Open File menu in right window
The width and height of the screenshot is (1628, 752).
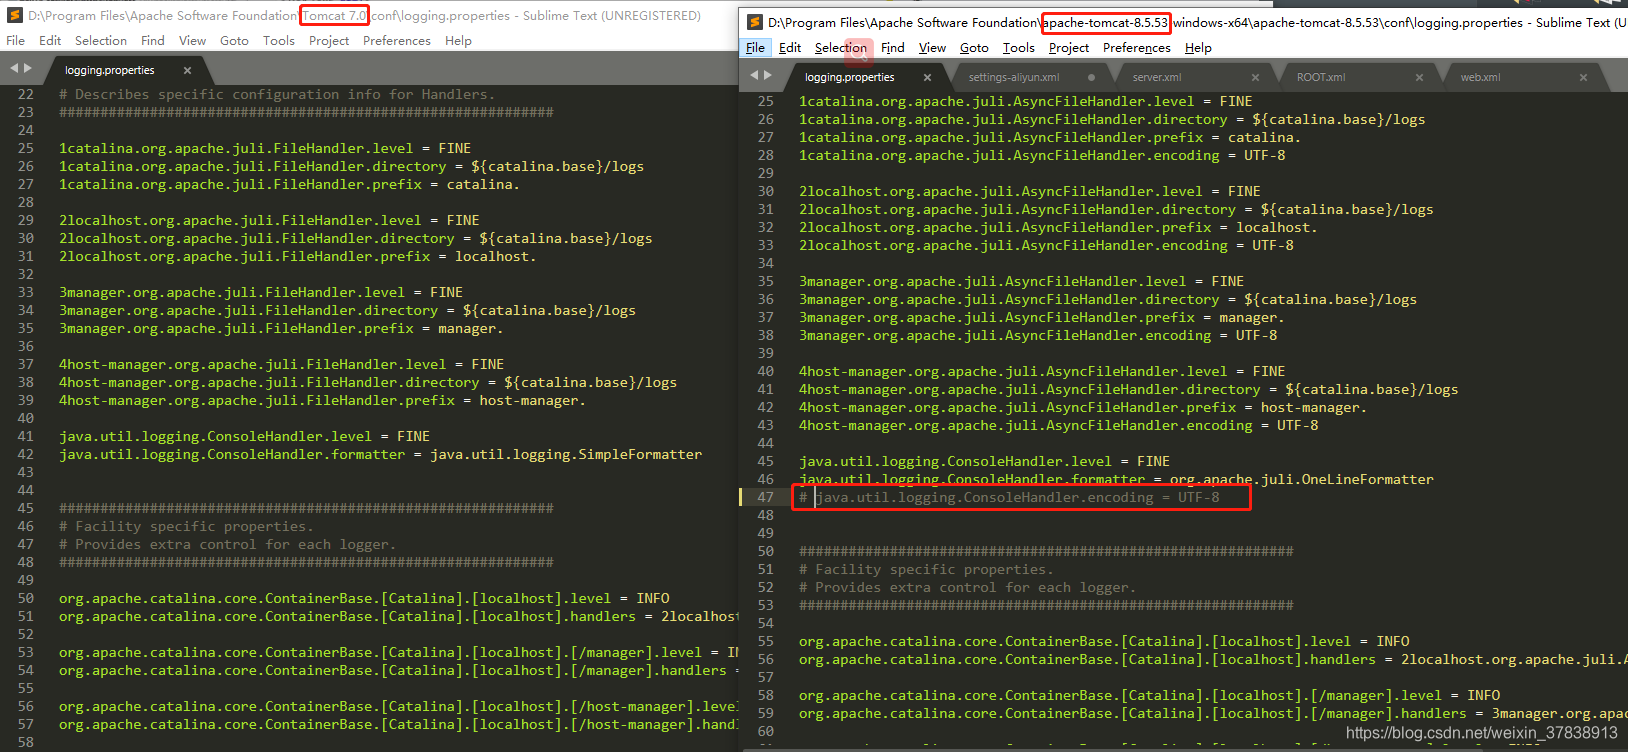[x=756, y=48]
